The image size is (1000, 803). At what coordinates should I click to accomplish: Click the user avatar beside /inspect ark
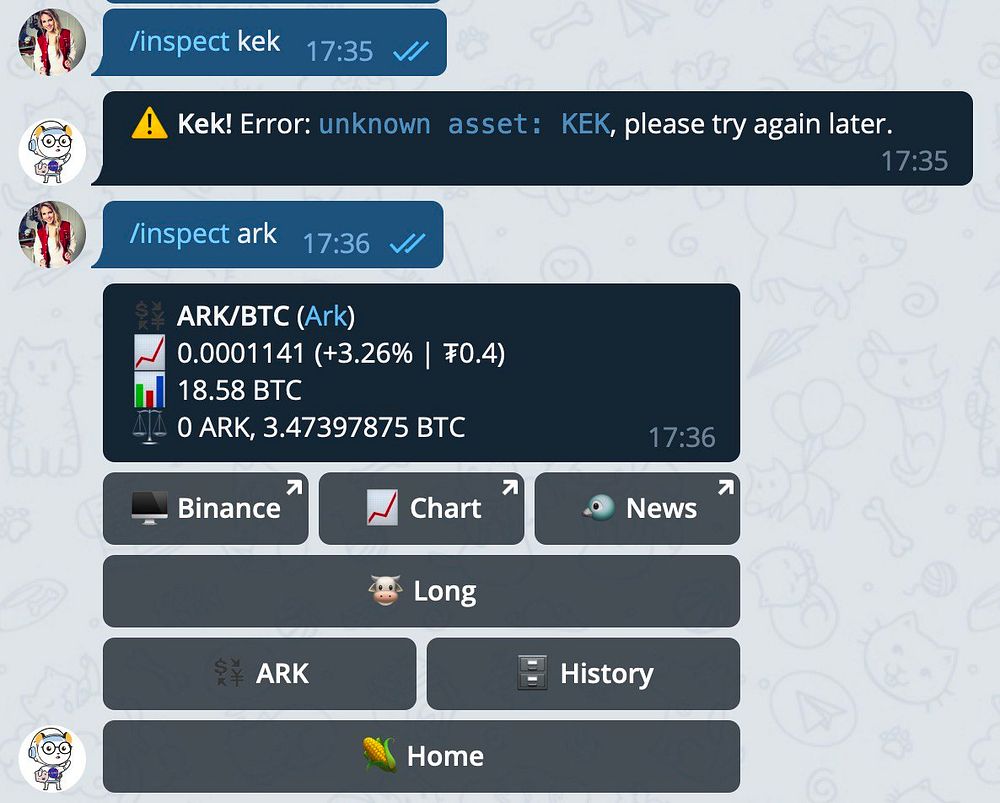52,234
